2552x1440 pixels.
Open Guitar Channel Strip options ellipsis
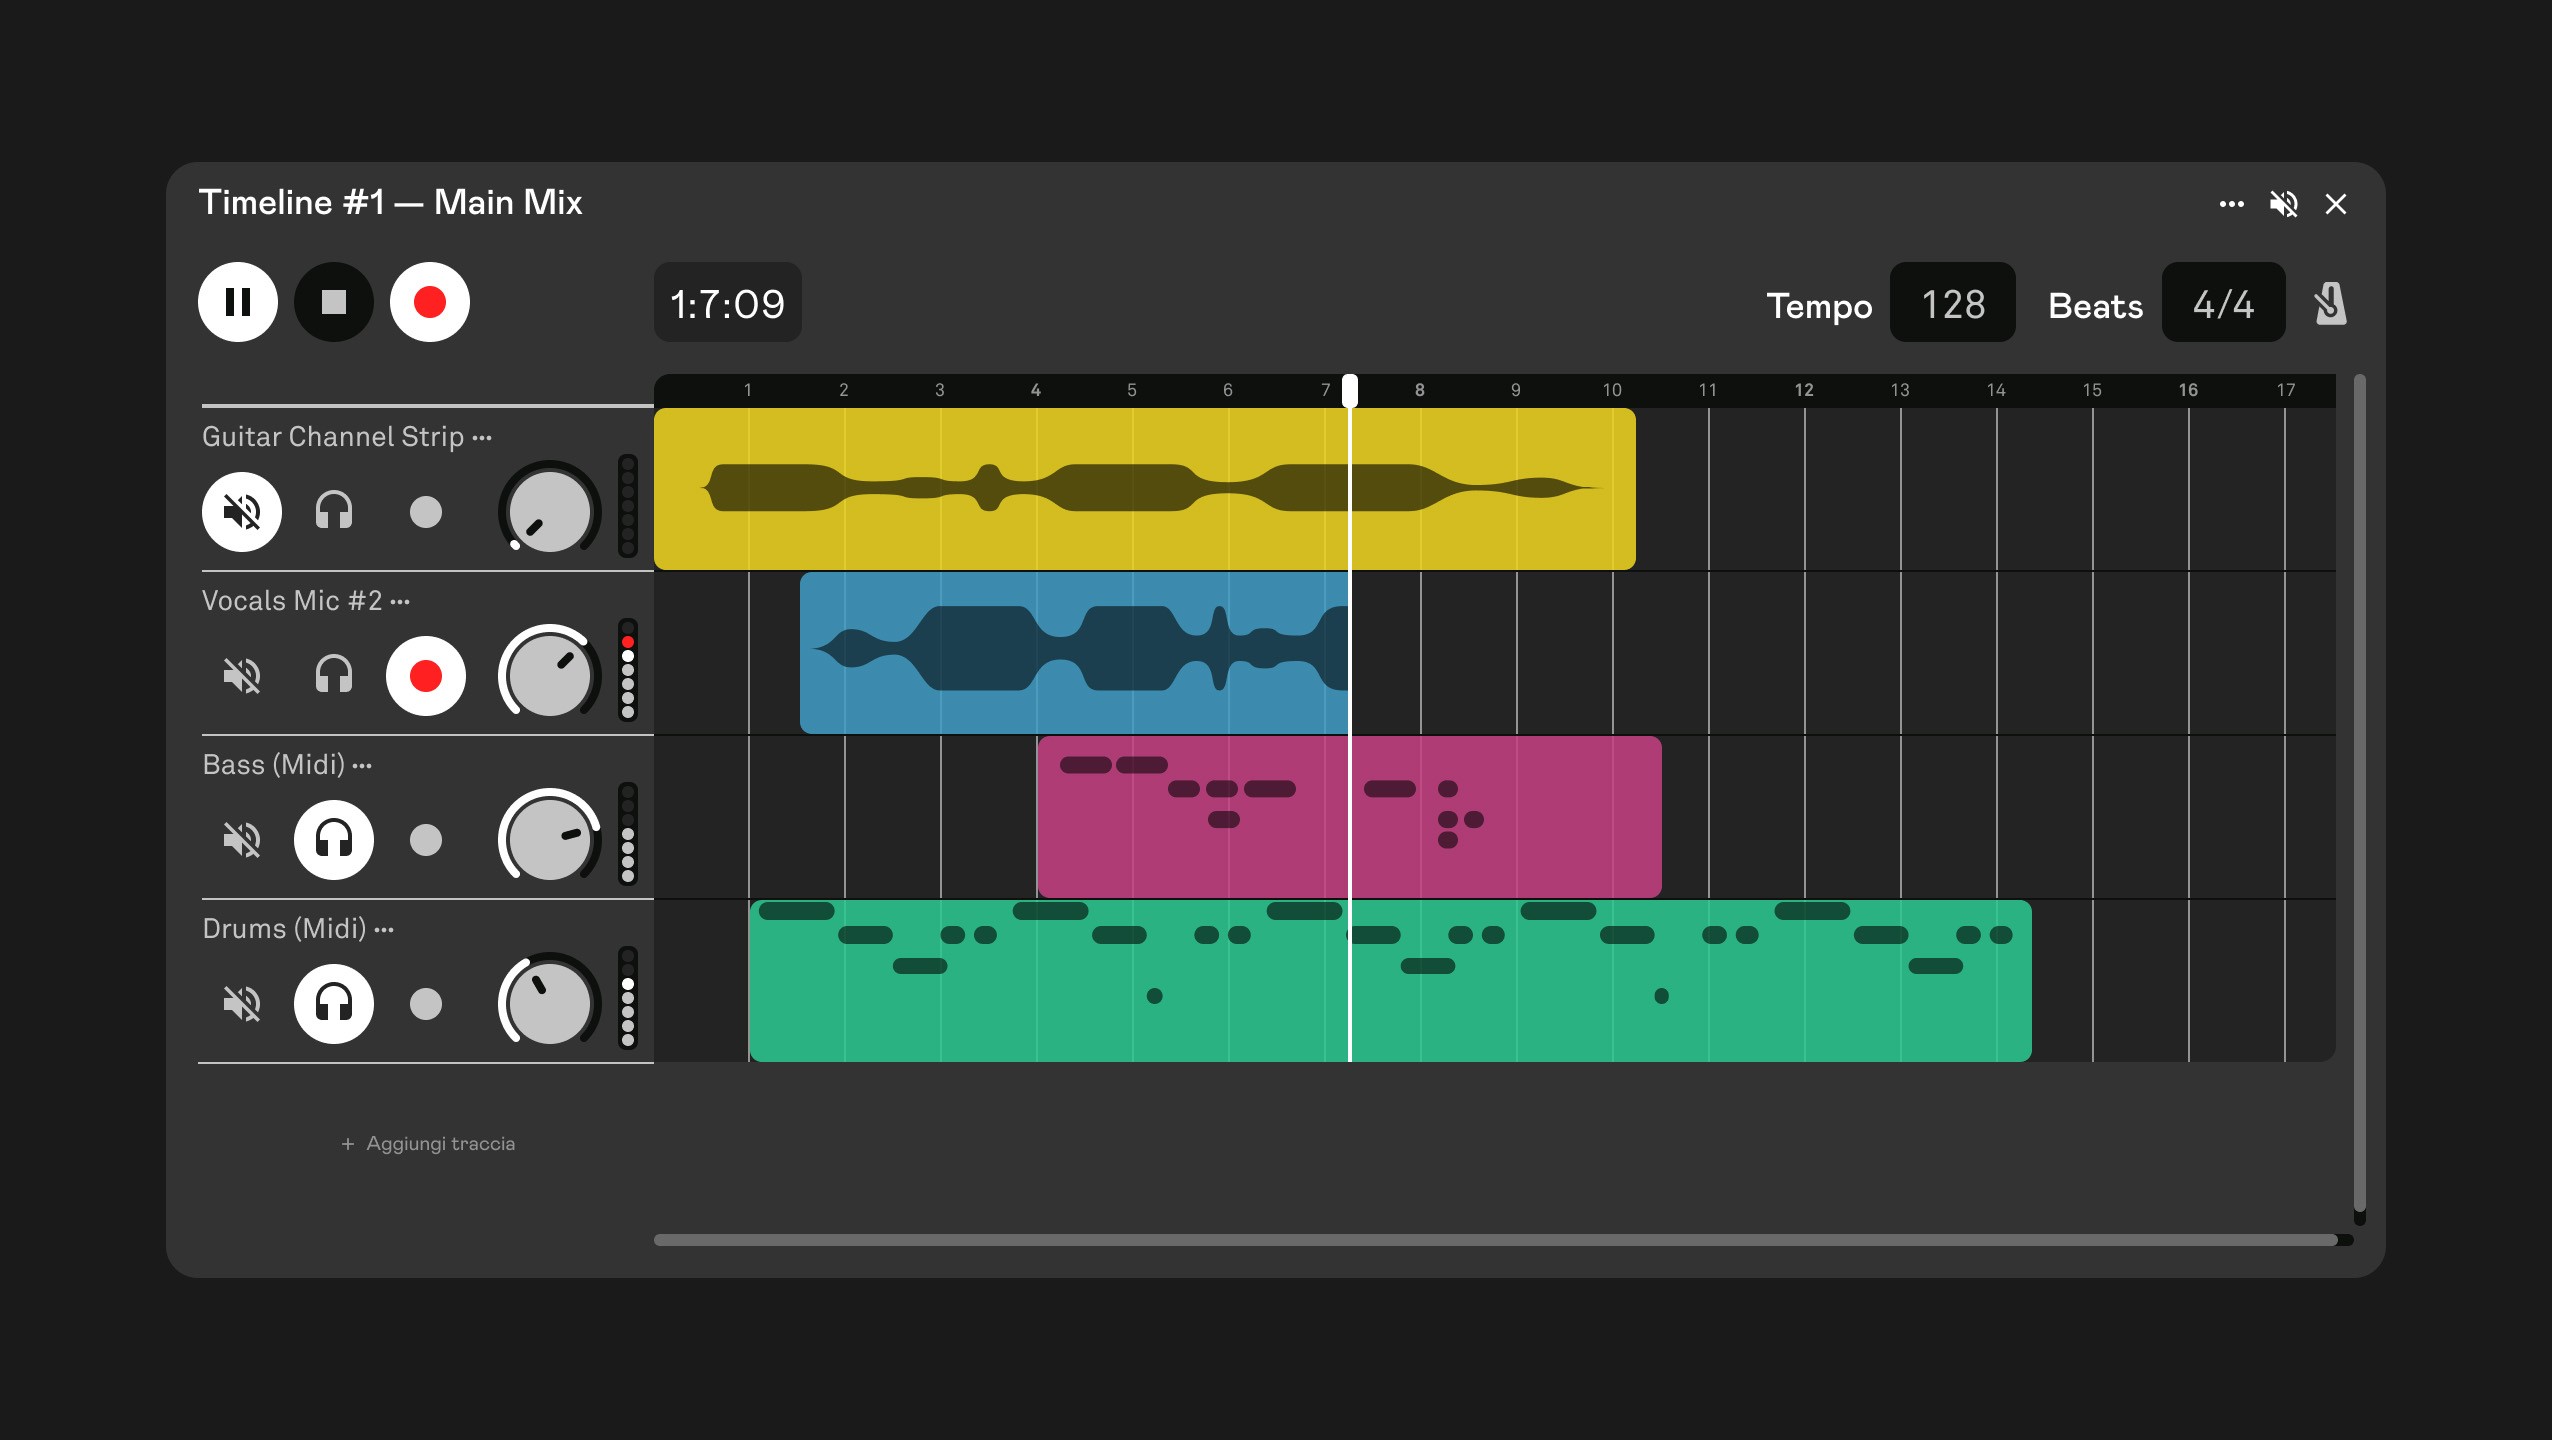[x=482, y=438]
